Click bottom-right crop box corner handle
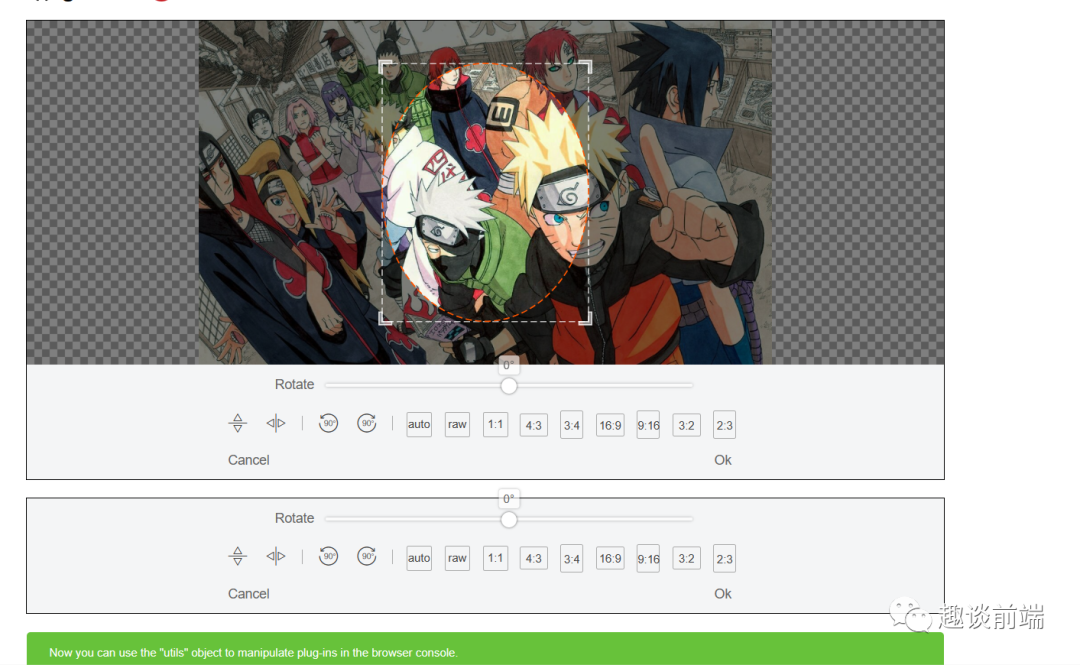 (585, 318)
